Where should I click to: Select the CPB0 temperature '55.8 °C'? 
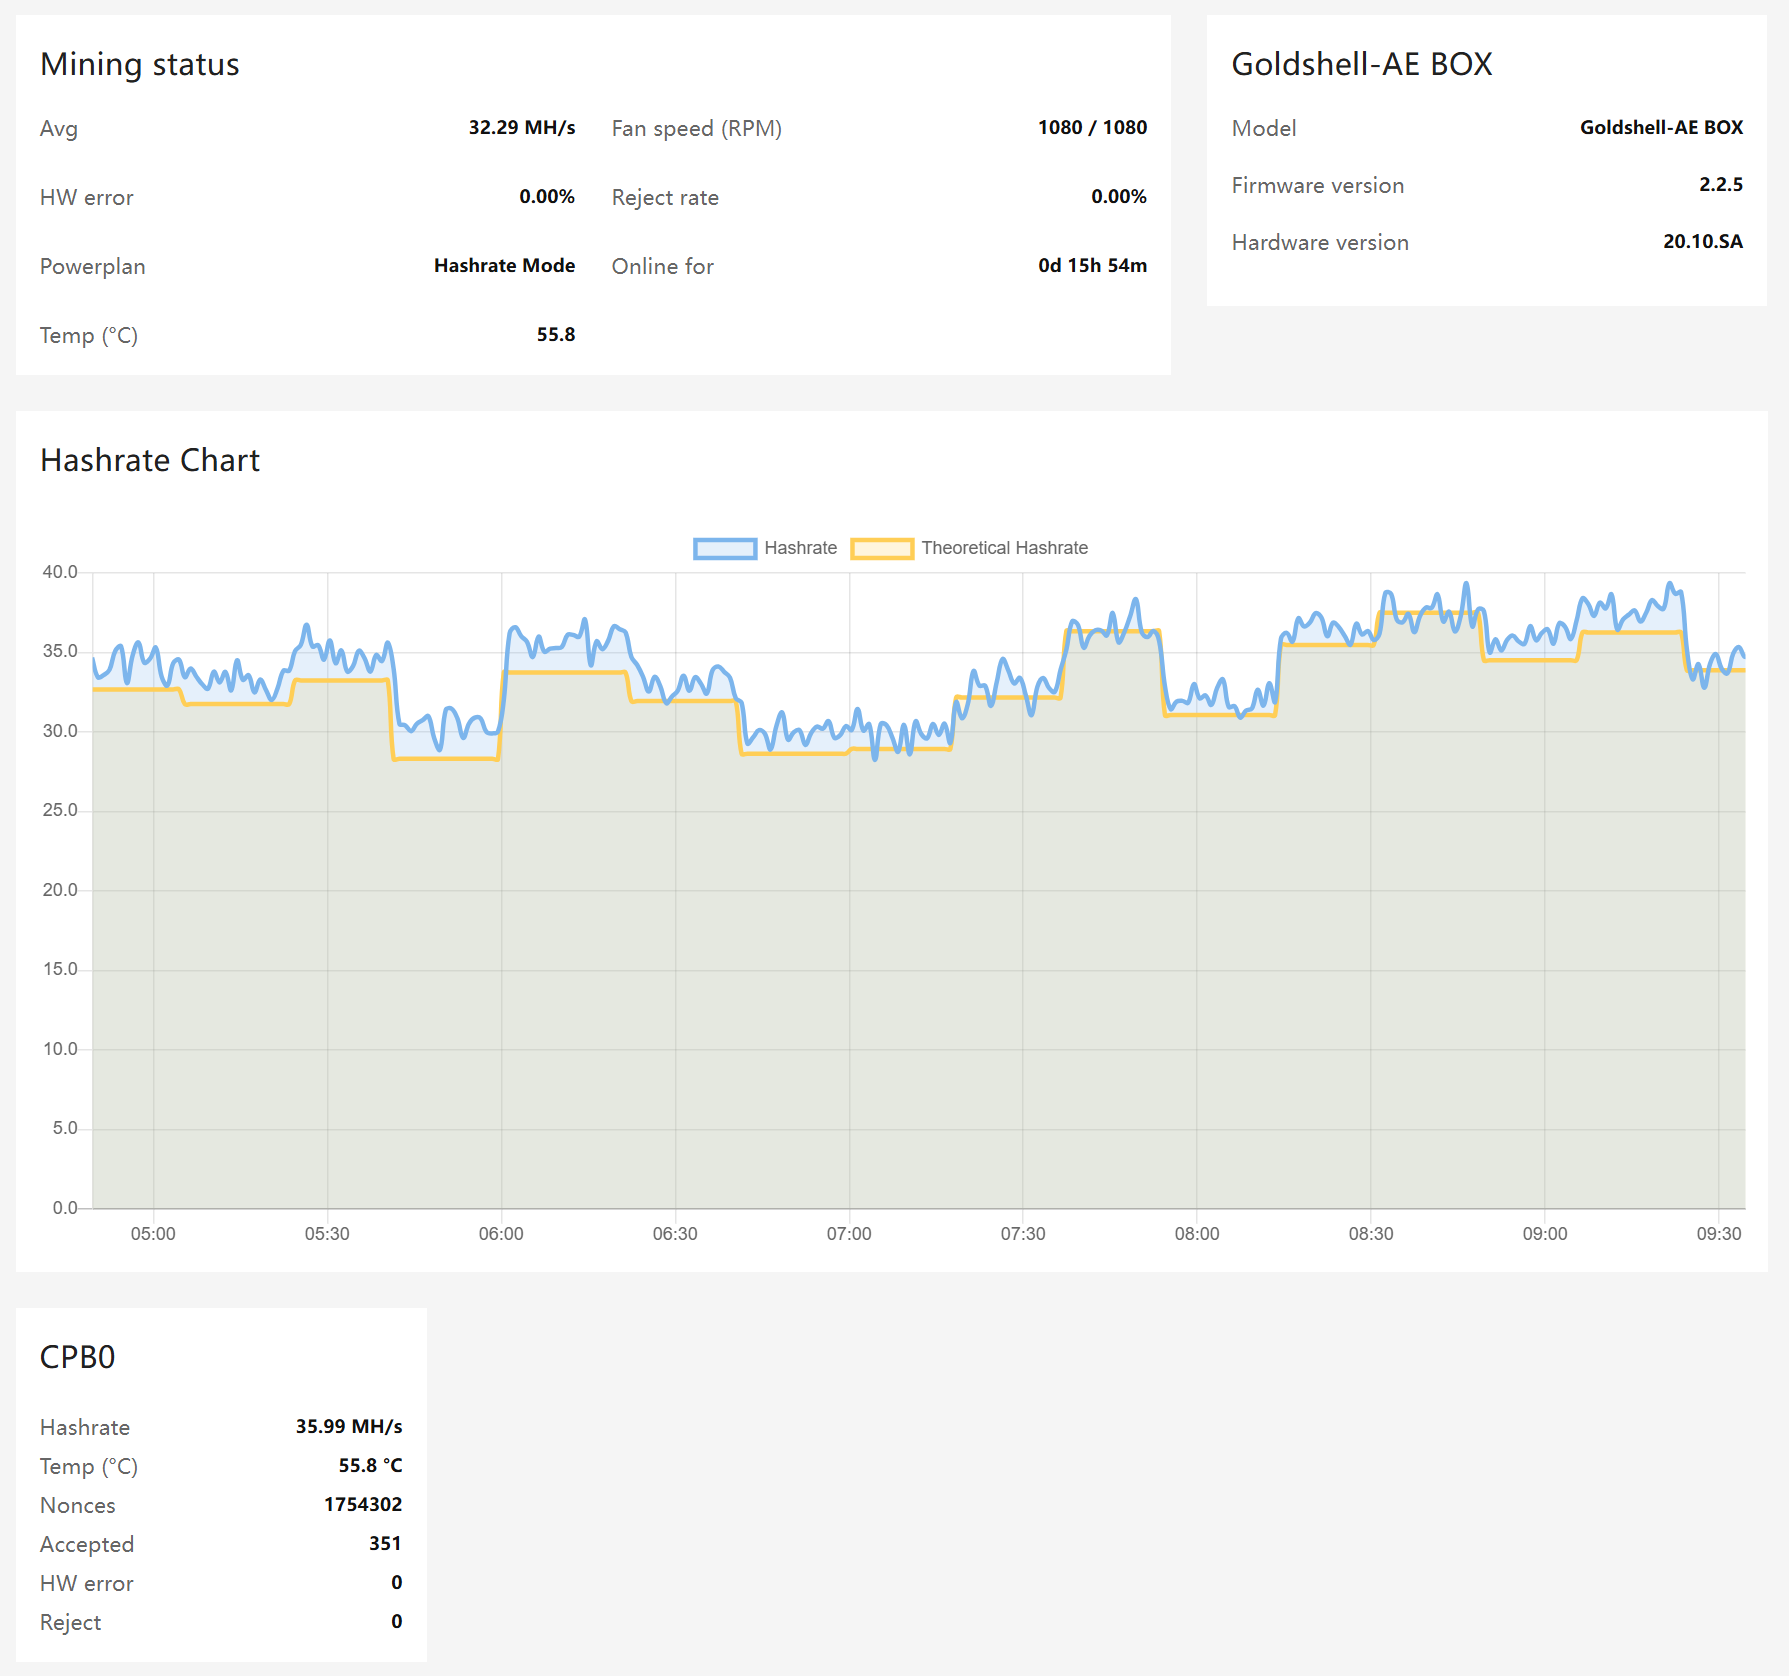tap(370, 1466)
